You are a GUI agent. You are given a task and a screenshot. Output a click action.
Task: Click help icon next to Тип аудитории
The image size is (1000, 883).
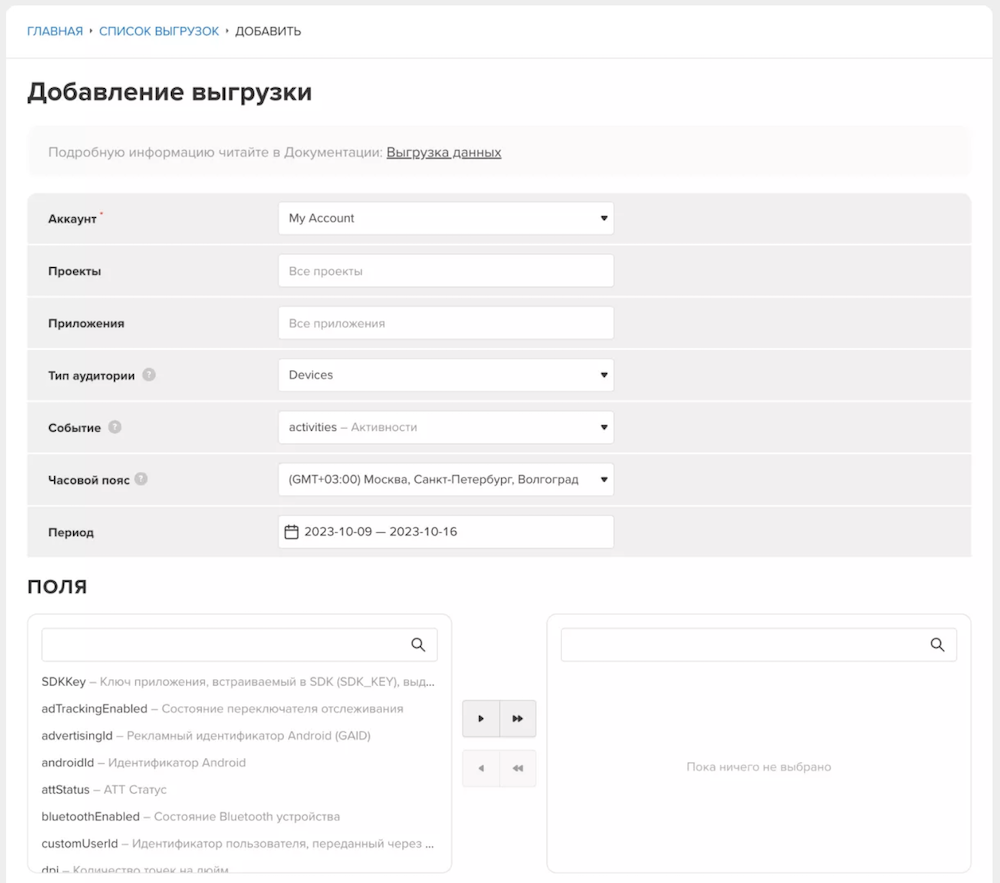pyautogui.click(x=149, y=375)
